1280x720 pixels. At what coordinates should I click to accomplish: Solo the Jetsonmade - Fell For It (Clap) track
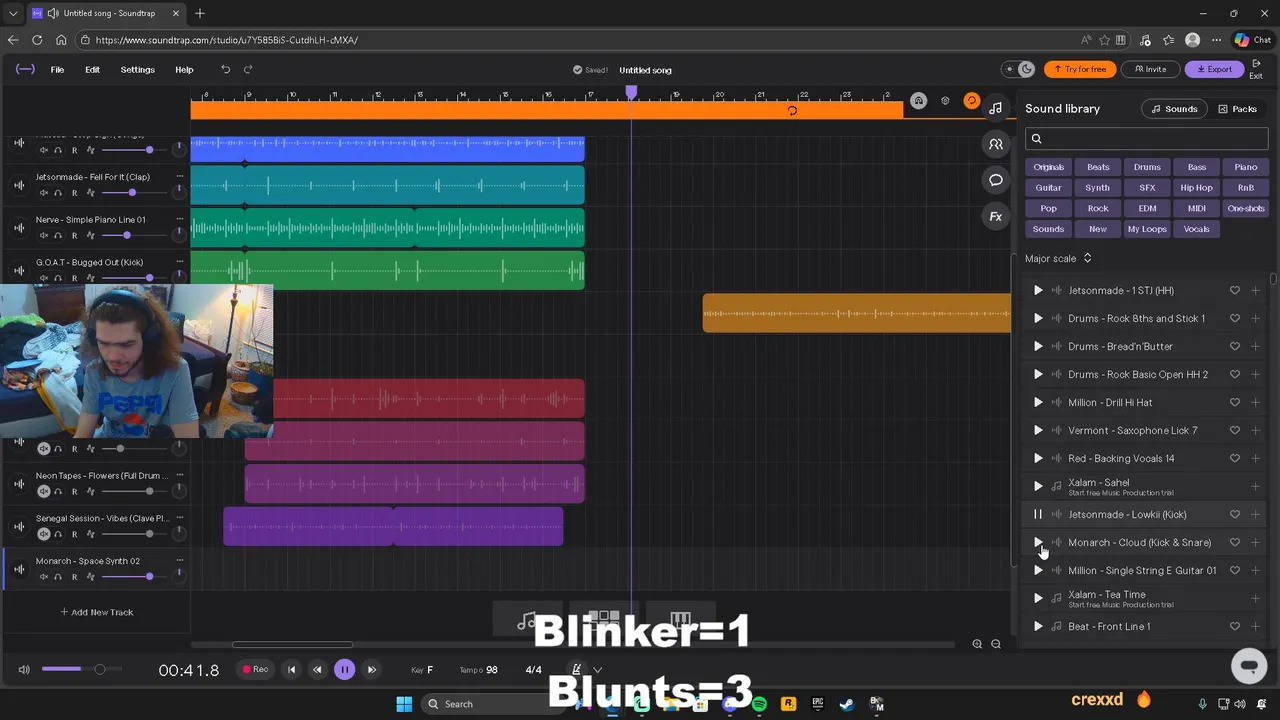tap(58, 192)
